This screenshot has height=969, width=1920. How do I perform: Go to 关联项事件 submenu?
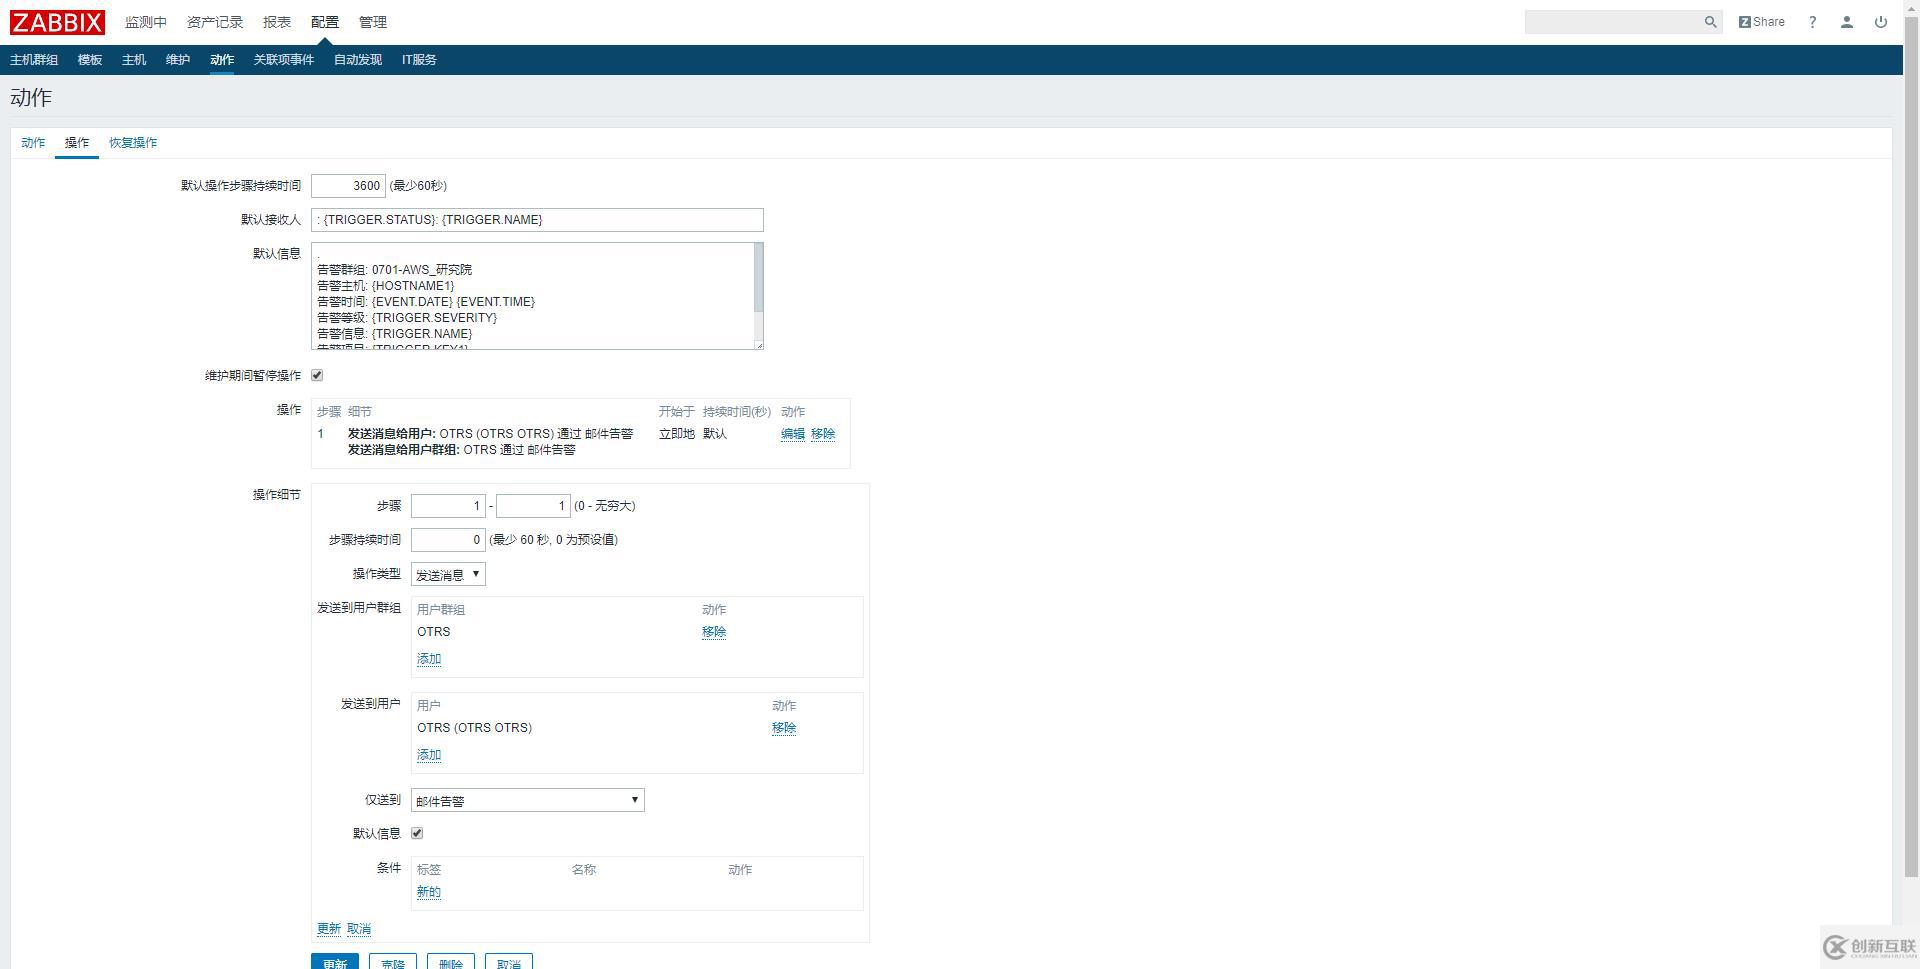(284, 60)
